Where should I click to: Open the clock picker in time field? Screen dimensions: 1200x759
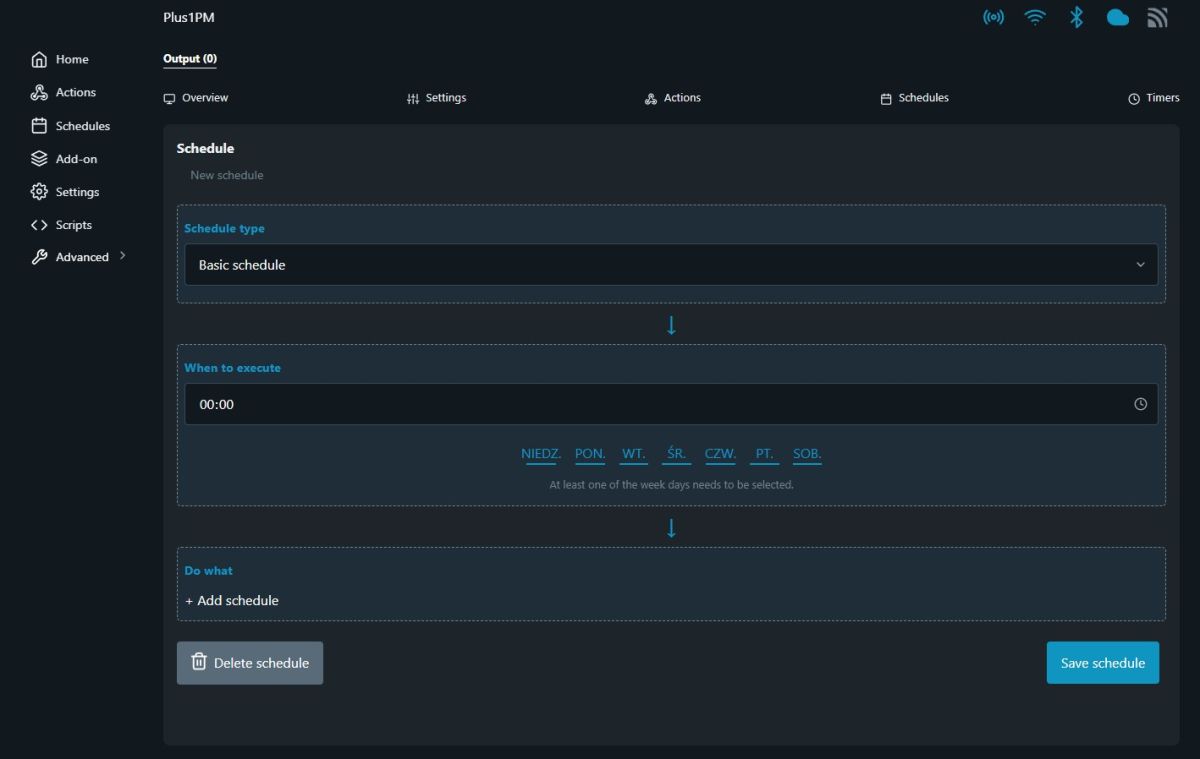pos(1140,404)
